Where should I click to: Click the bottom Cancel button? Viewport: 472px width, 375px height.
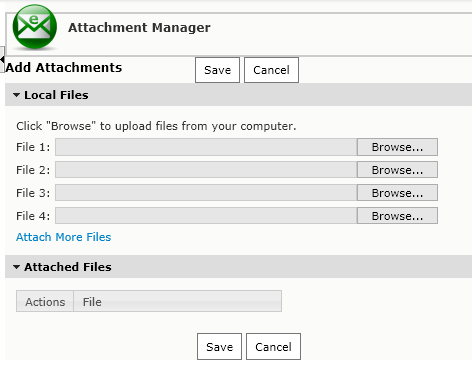273,347
